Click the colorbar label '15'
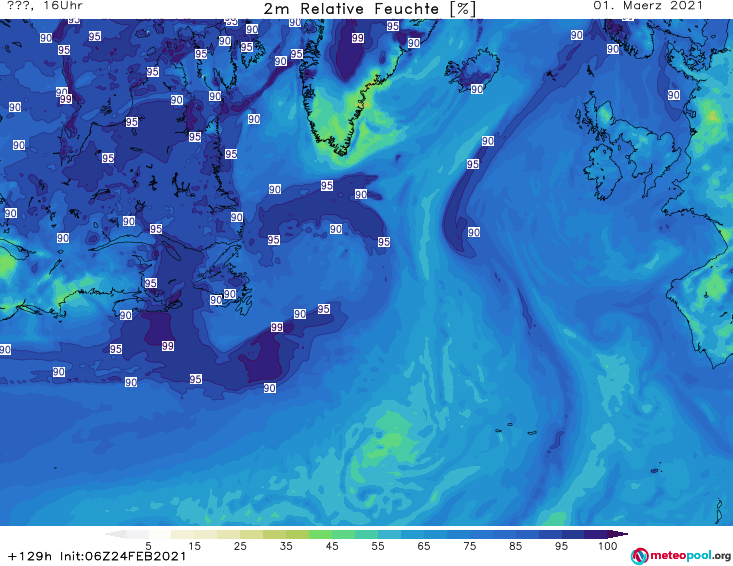Screen dimensions: 733x566 click(x=194, y=546)
